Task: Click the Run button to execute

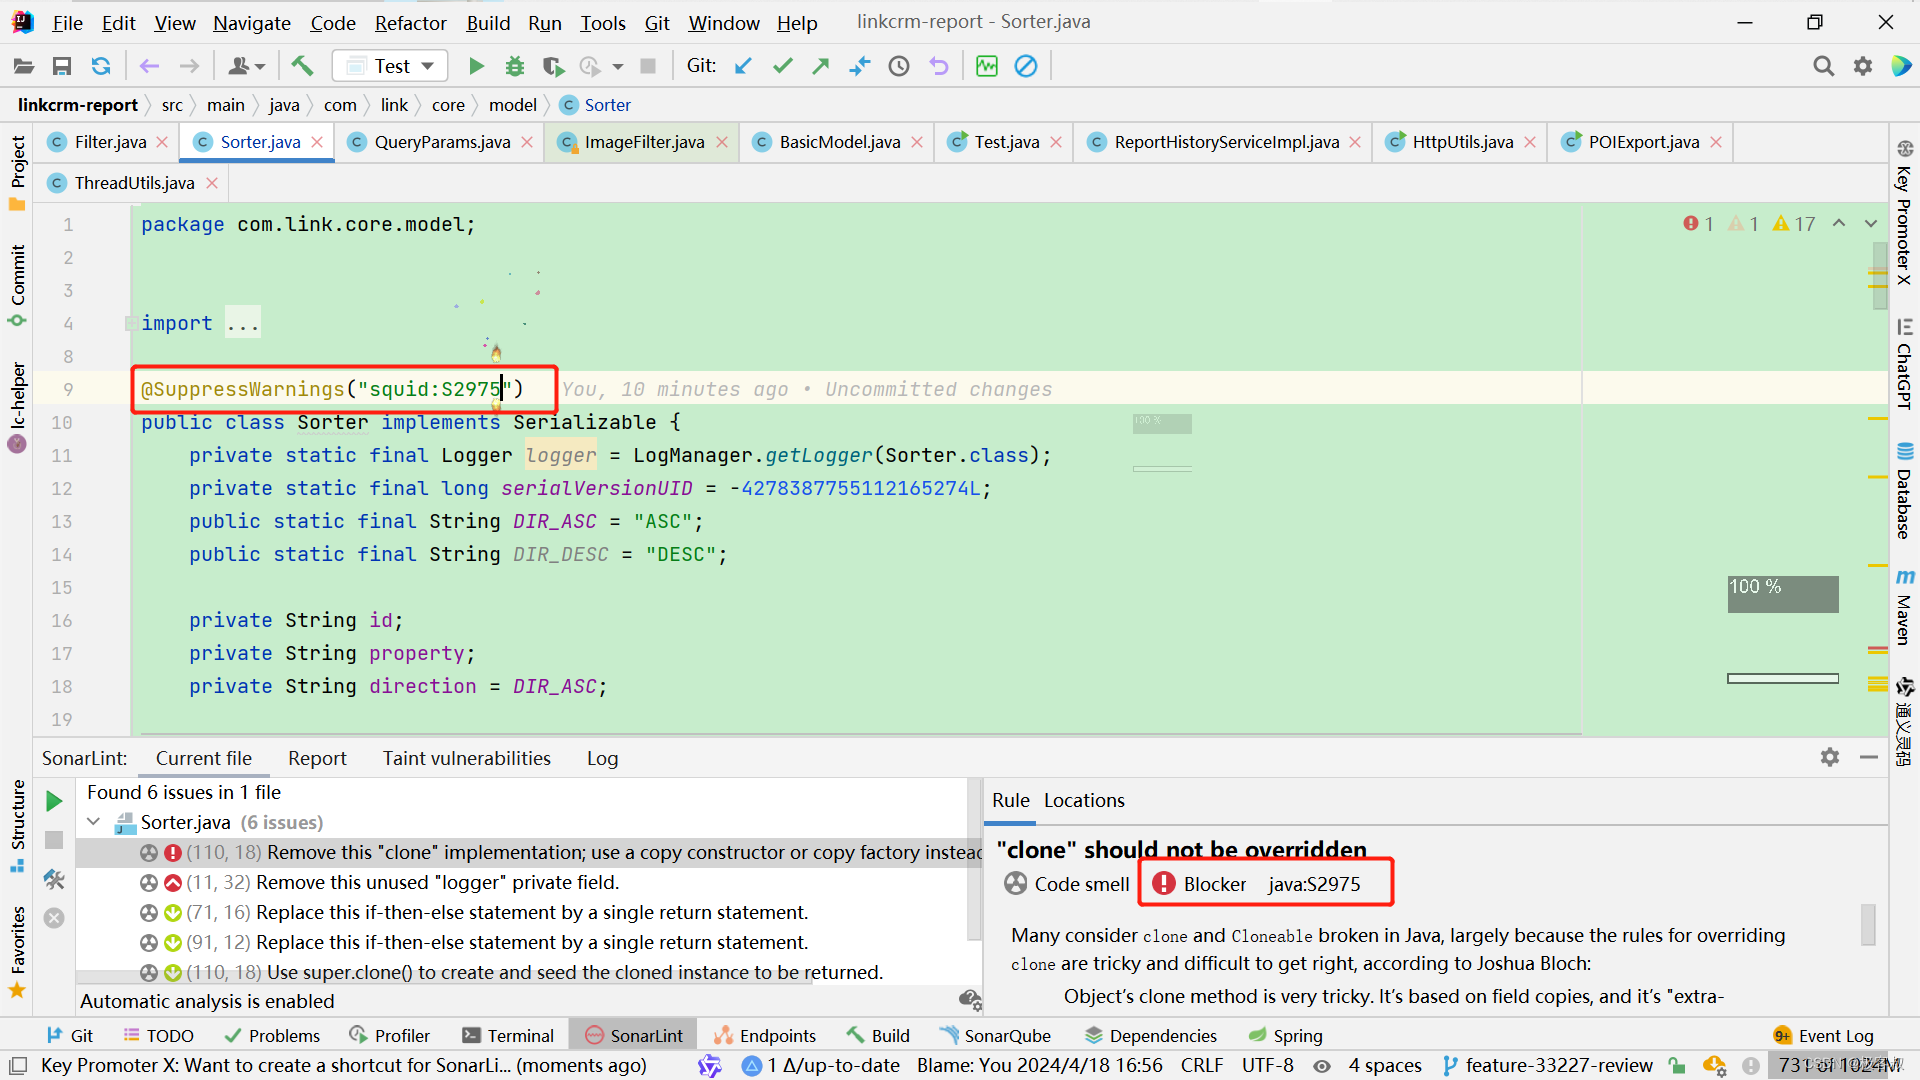Action: 476,65
